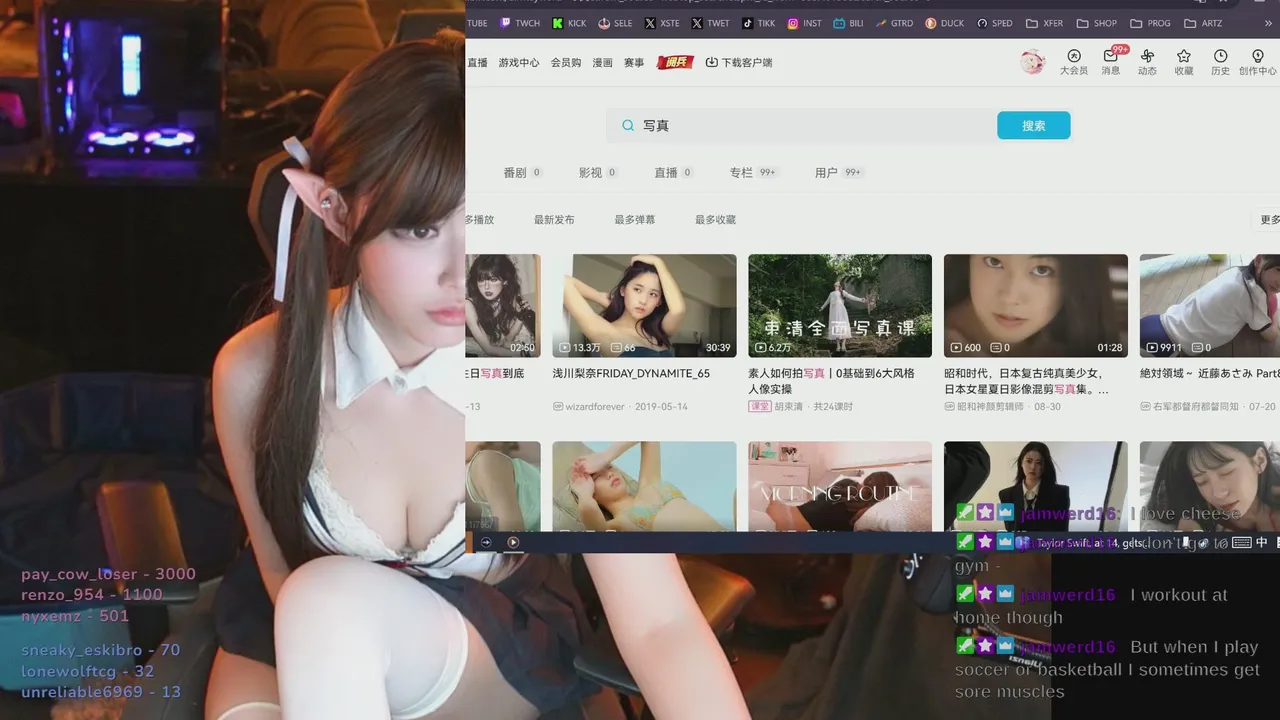The width and height of the screenshot is (1280, 720).
Task: Click the keyboard icon in system tray
Action: (x=1242, y=543)
